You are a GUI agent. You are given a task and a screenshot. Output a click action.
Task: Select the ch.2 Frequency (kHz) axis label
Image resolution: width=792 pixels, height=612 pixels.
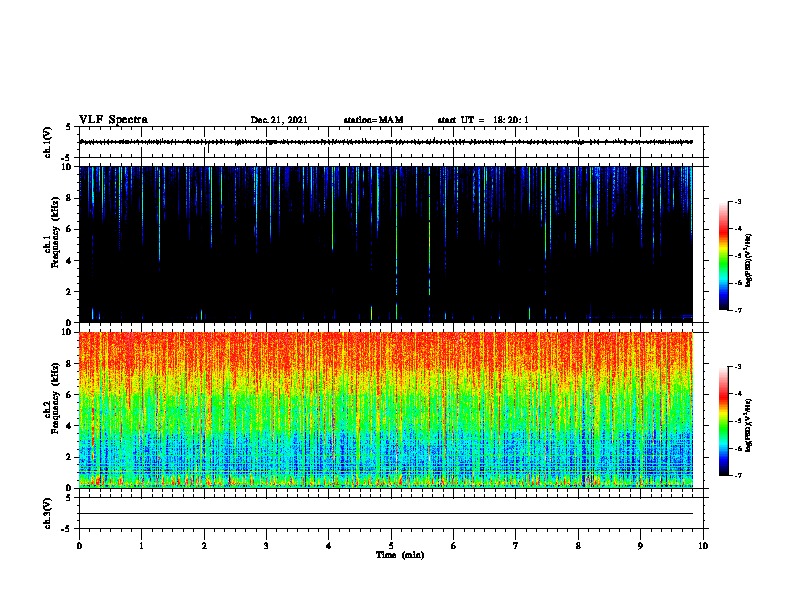click(x=52, y=398)
